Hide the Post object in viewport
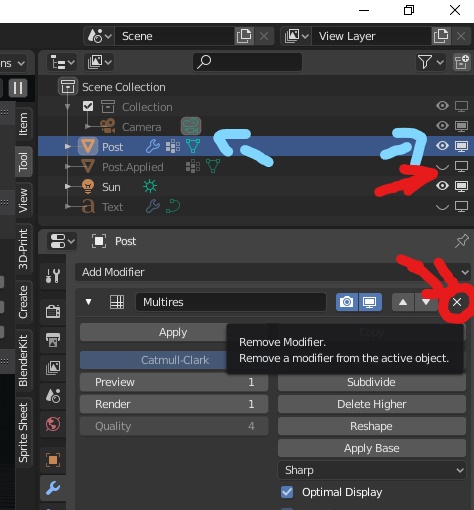The width and height of the screenshot is (474, 510). coord(442,146)
